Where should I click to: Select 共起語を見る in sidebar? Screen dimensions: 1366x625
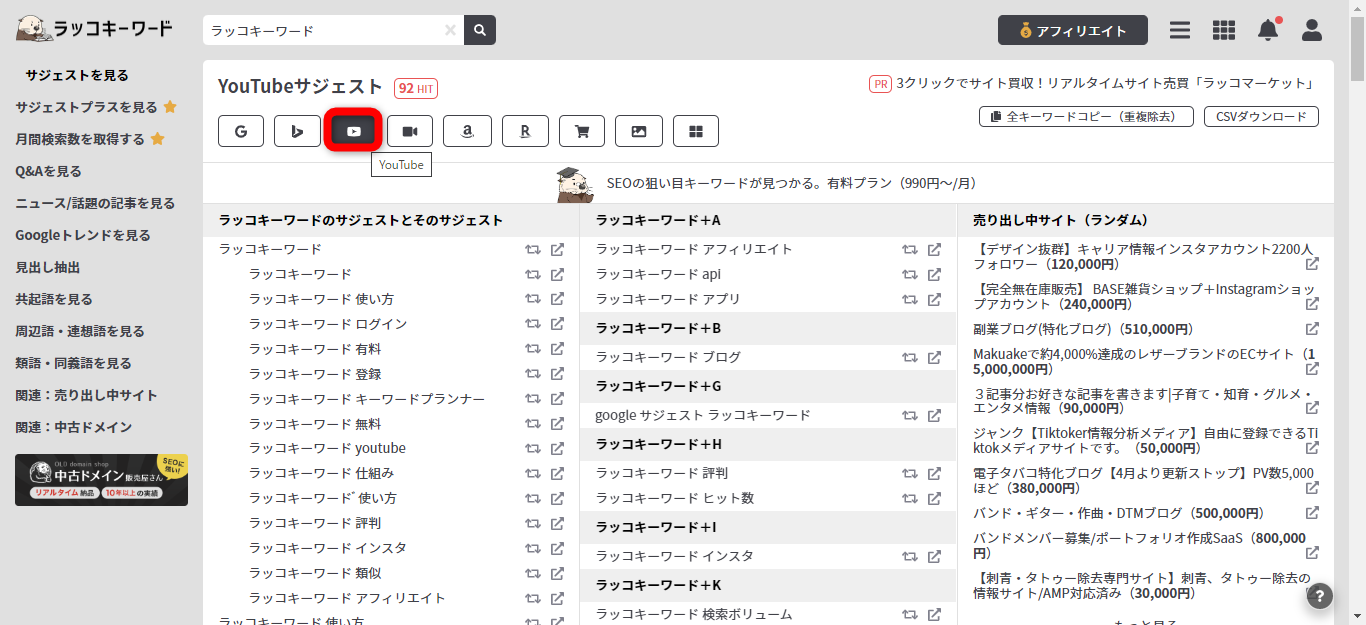tap(54, 299)
